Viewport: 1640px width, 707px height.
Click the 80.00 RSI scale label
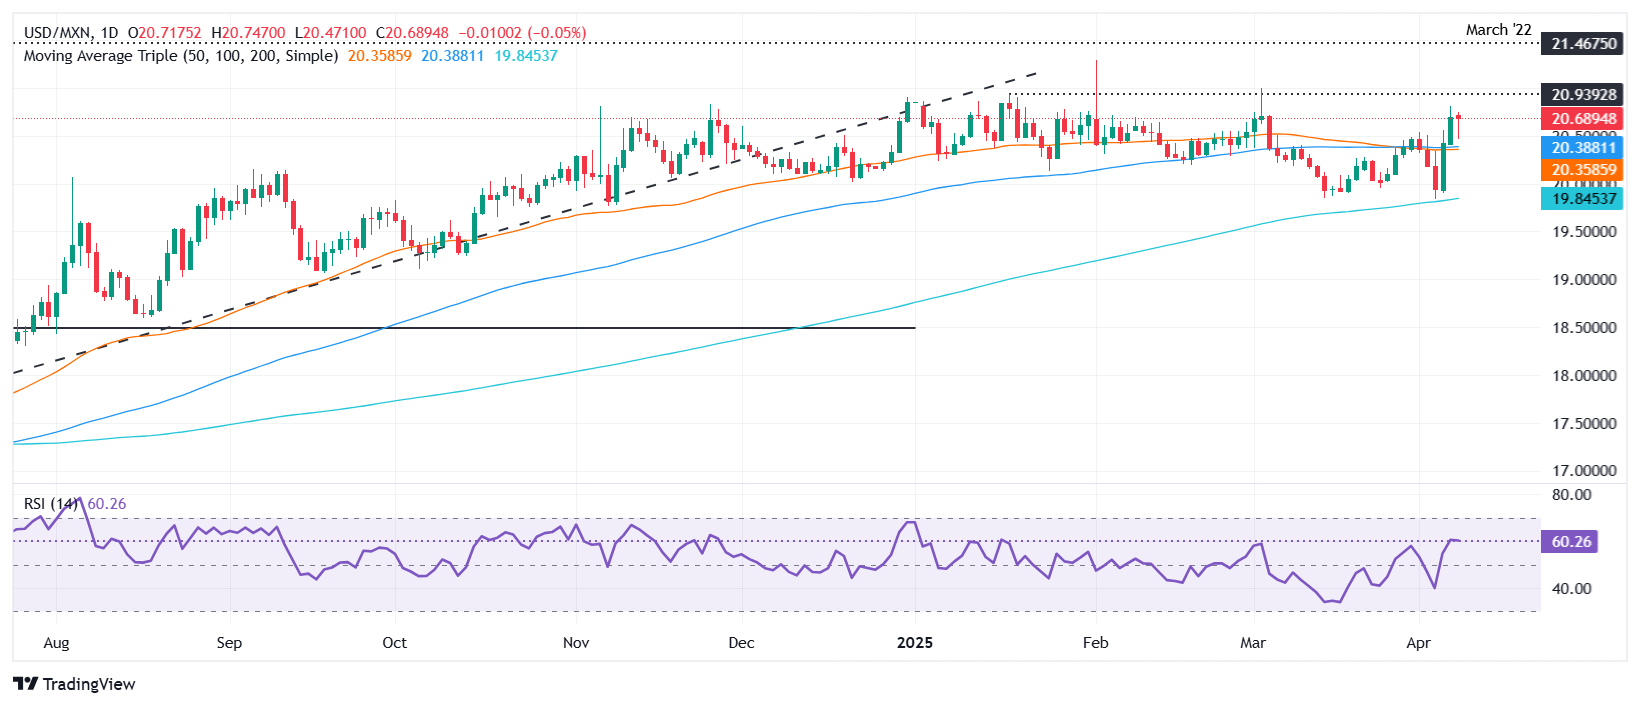click(x=1570, y=495)
